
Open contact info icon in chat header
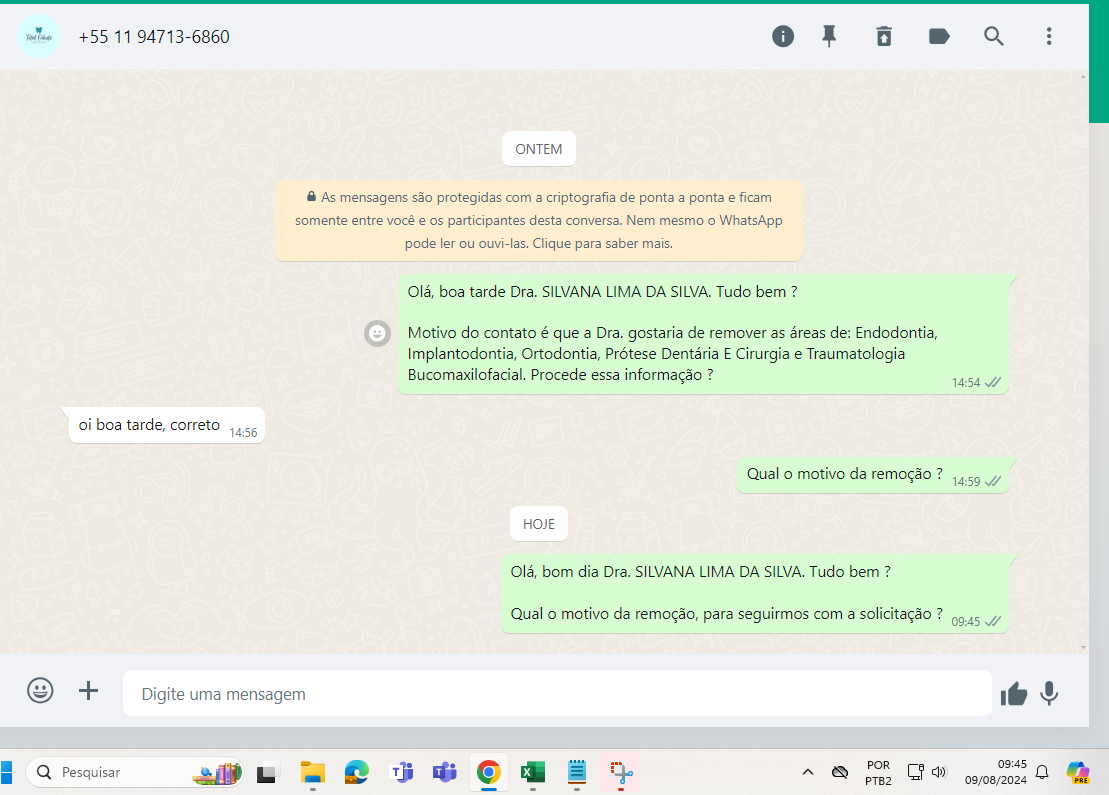click(x=782, y=36)
